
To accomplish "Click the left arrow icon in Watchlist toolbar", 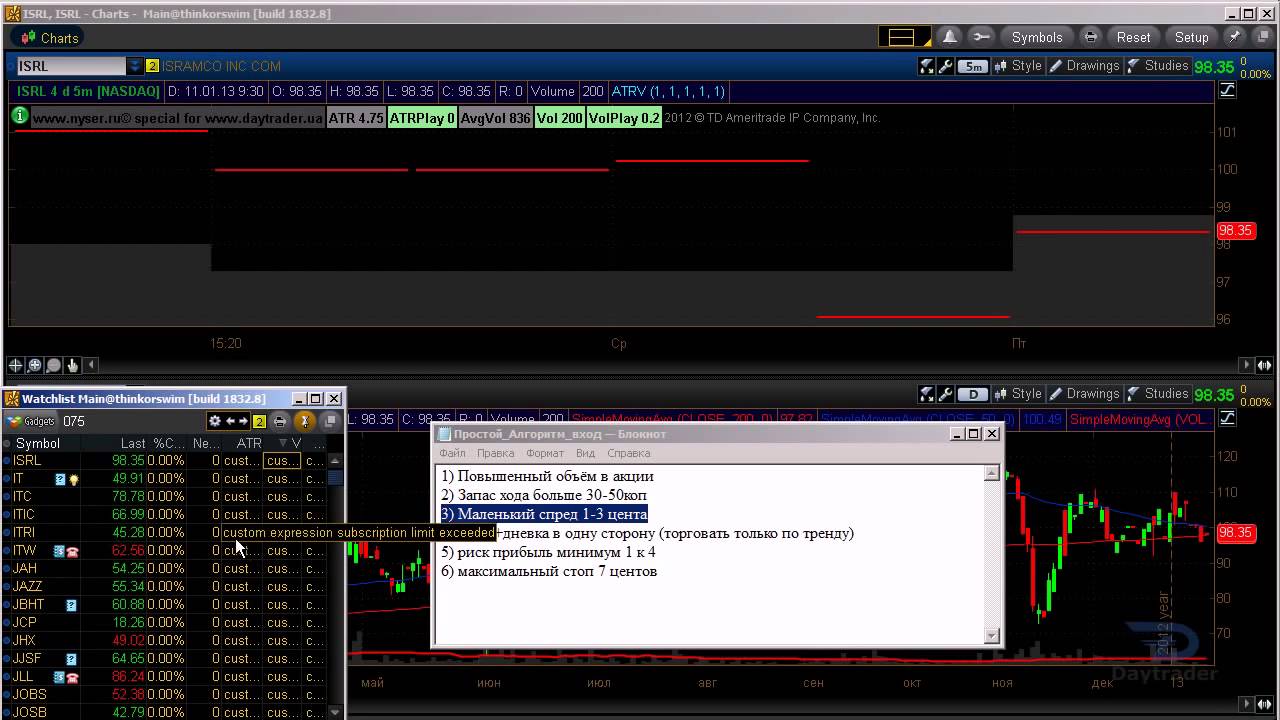I will [x=230, y=421].
